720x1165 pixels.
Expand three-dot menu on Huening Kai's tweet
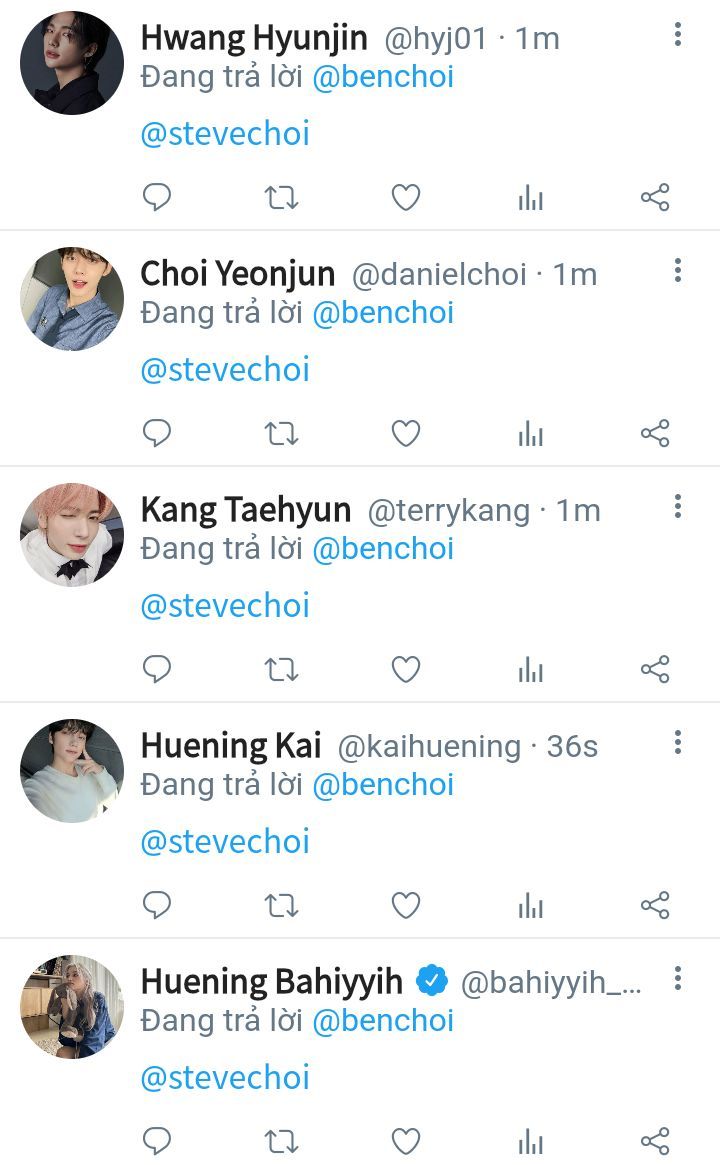678,743
